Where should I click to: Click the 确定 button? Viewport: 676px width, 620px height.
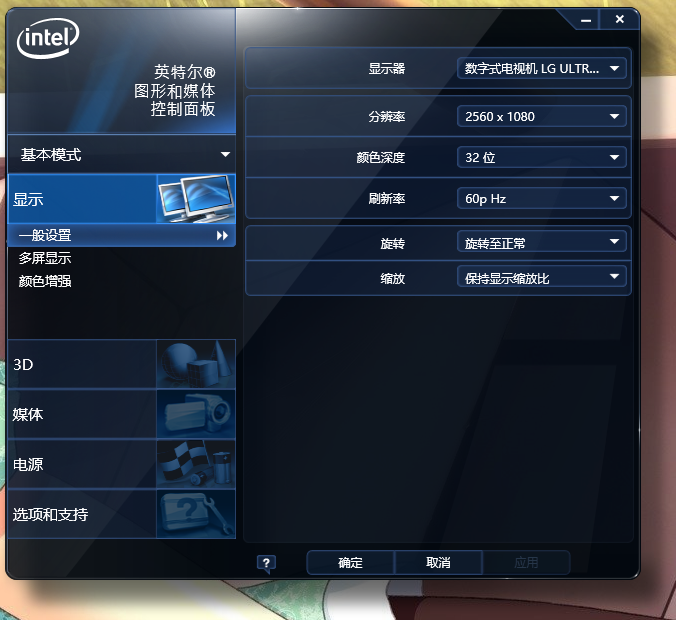(x=350, y=563)
